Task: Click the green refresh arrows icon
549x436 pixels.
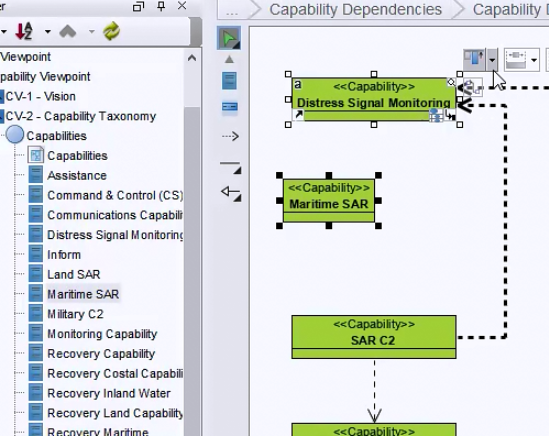Action: pyautogui.click(x=111, y=31)
